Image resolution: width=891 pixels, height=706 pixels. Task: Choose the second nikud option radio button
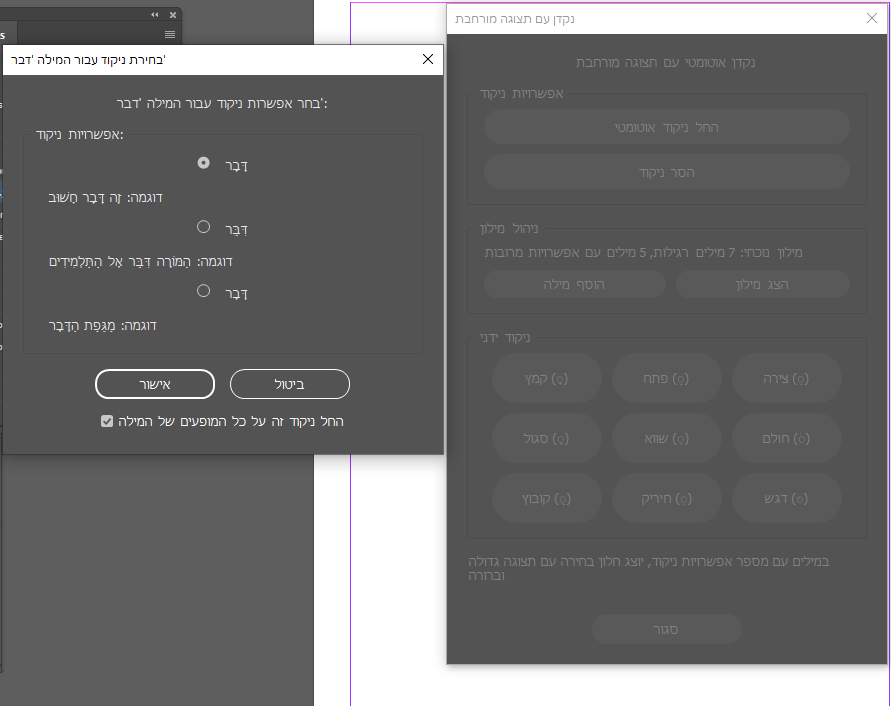[204, 227]
